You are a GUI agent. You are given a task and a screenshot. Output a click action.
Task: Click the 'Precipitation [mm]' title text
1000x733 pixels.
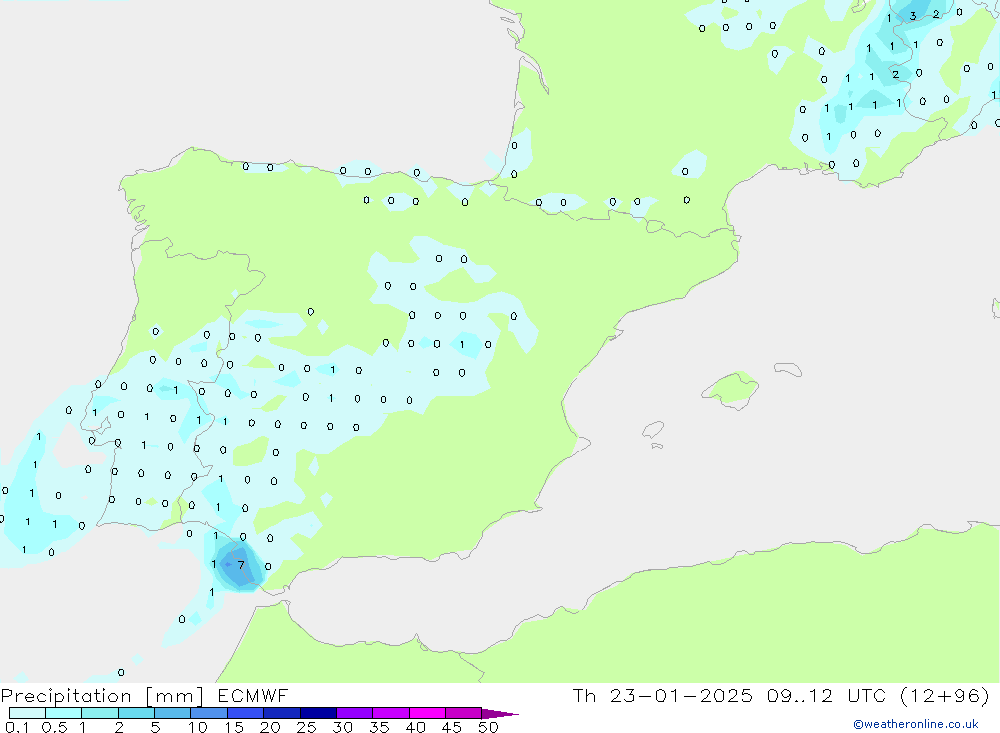click(102, 696)
